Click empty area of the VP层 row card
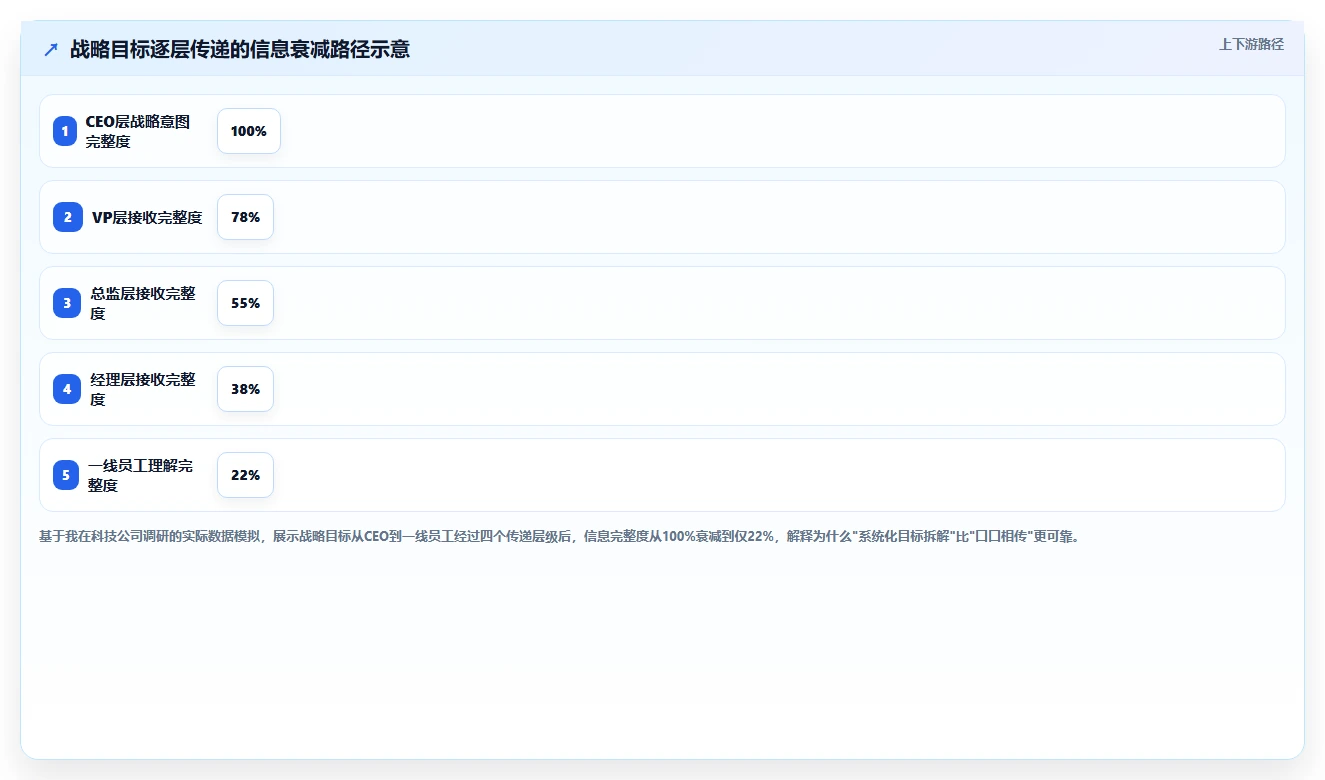 click(780, 217)
